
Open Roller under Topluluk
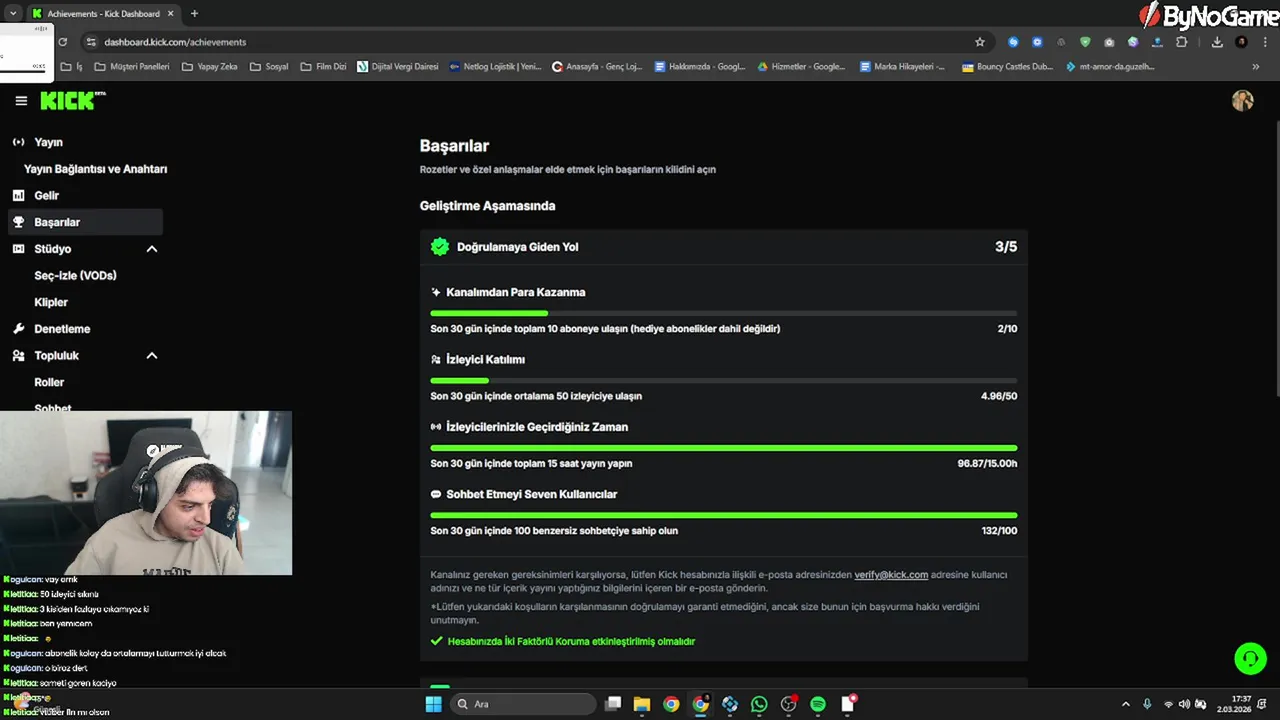click(49, 382)
